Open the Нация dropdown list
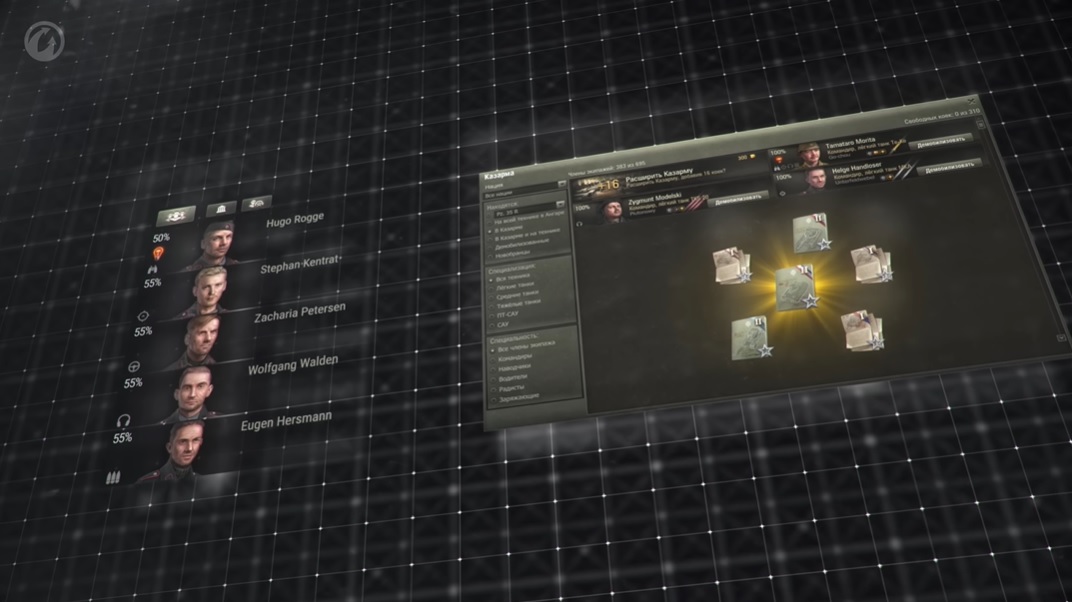This screenshot has height=602, width=1072. pos(525,186)
